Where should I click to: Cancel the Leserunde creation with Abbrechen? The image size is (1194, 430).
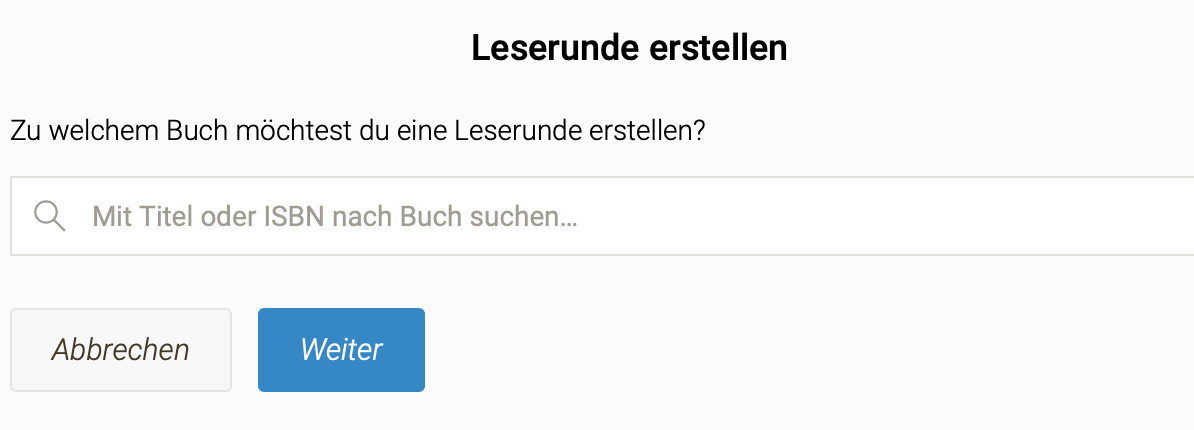coord(121,350)
